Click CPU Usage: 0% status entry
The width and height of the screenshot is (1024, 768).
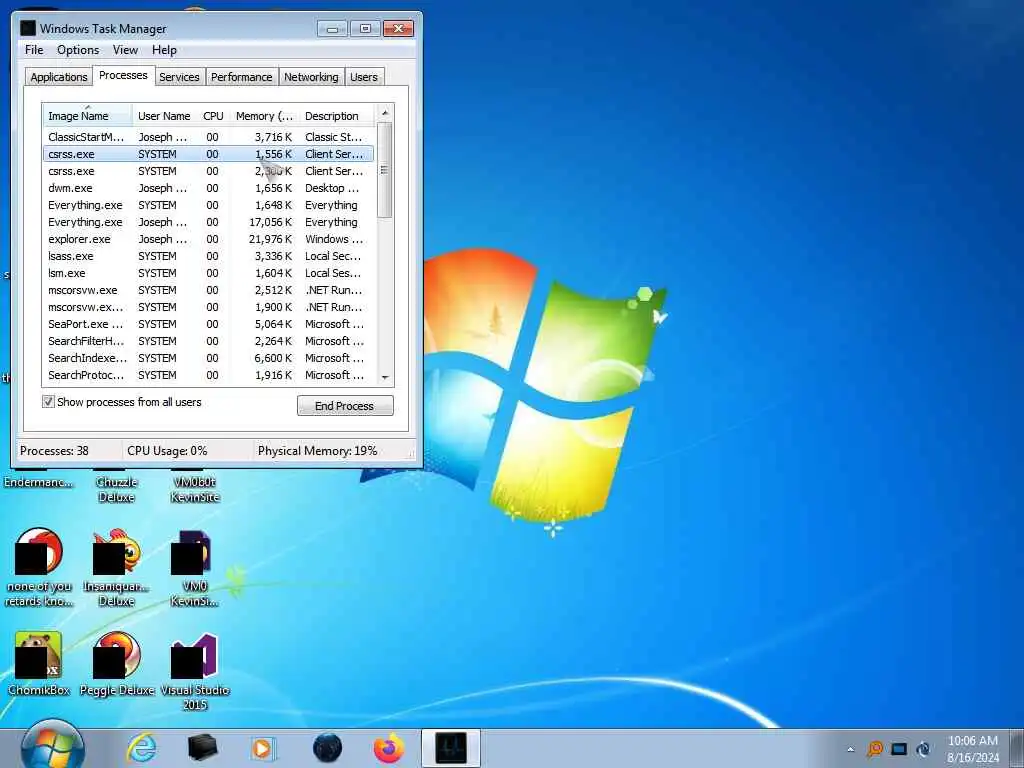(x=167, y=451)
